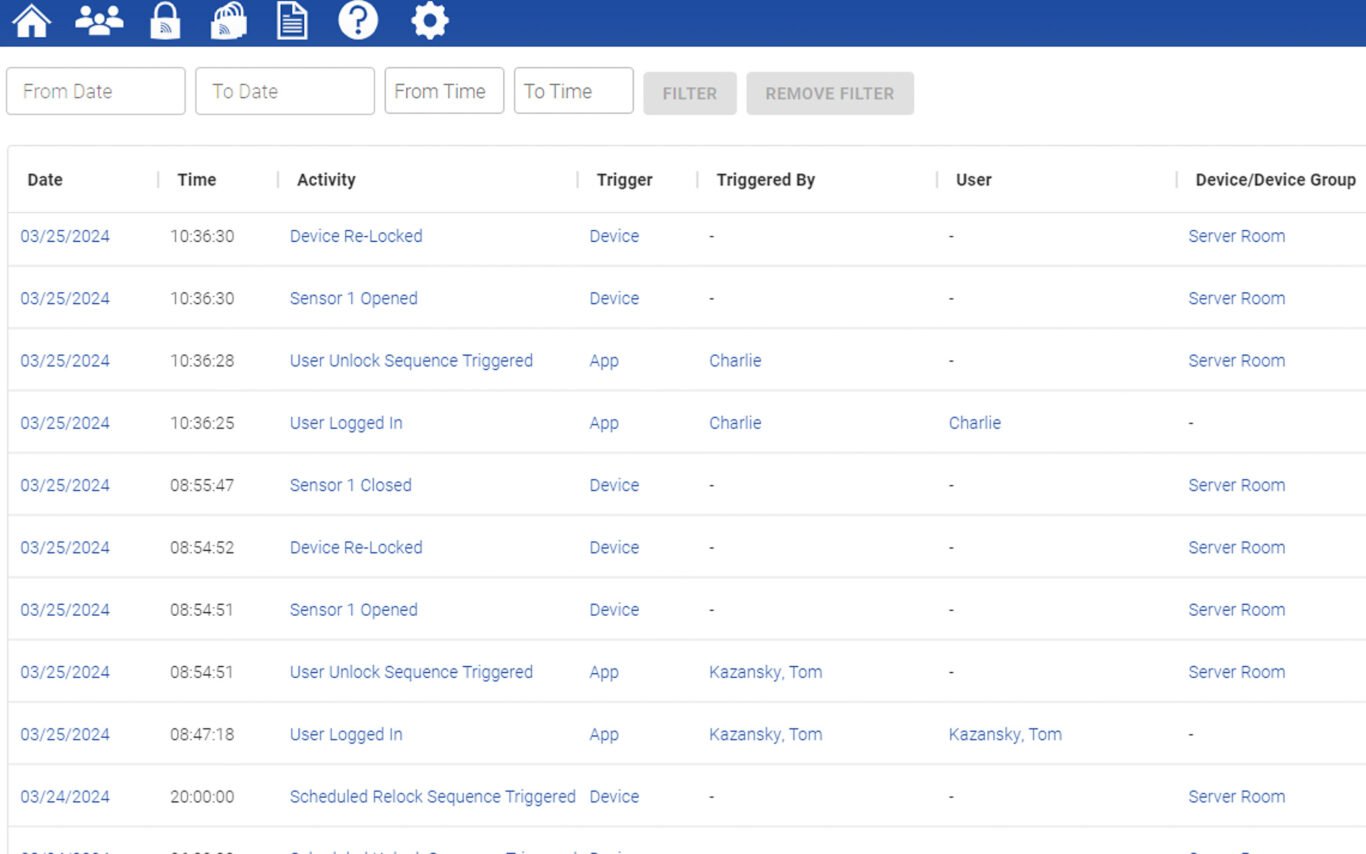Open User Logged In activity at 10:36:25
Screen dimensions: 1366x854
346,423
